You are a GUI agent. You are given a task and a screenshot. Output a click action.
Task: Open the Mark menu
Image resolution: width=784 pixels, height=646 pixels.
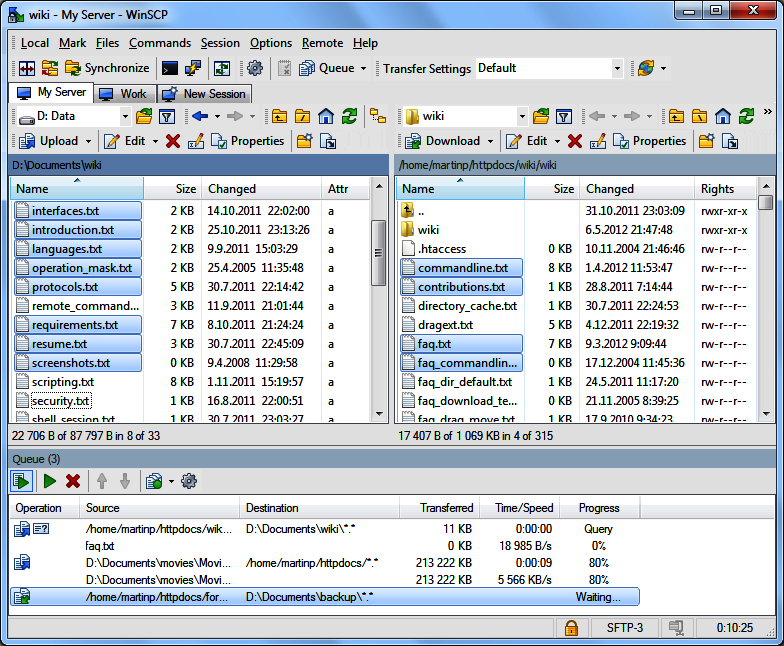pos(72,43)
